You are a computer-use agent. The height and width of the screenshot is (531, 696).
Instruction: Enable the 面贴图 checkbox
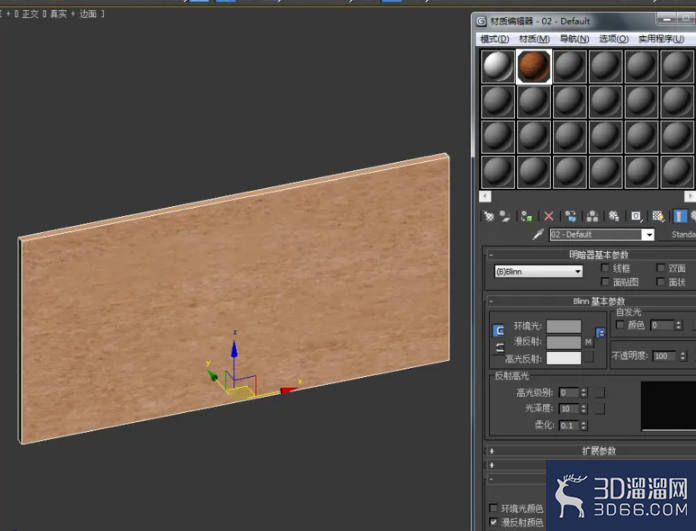tap(605, 281)
